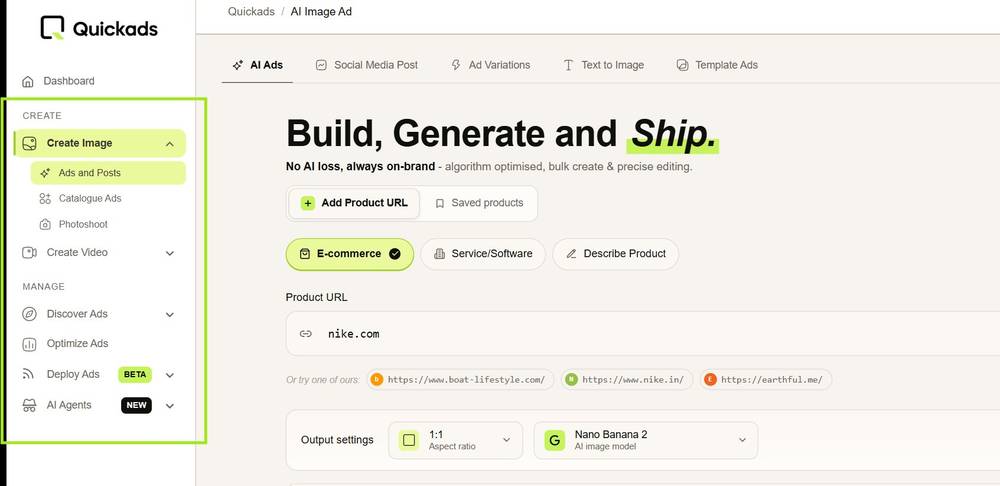Click the Photoshoot camera icon
The width and height of the screenshot is (1000, 486).
tap(45, 225)
